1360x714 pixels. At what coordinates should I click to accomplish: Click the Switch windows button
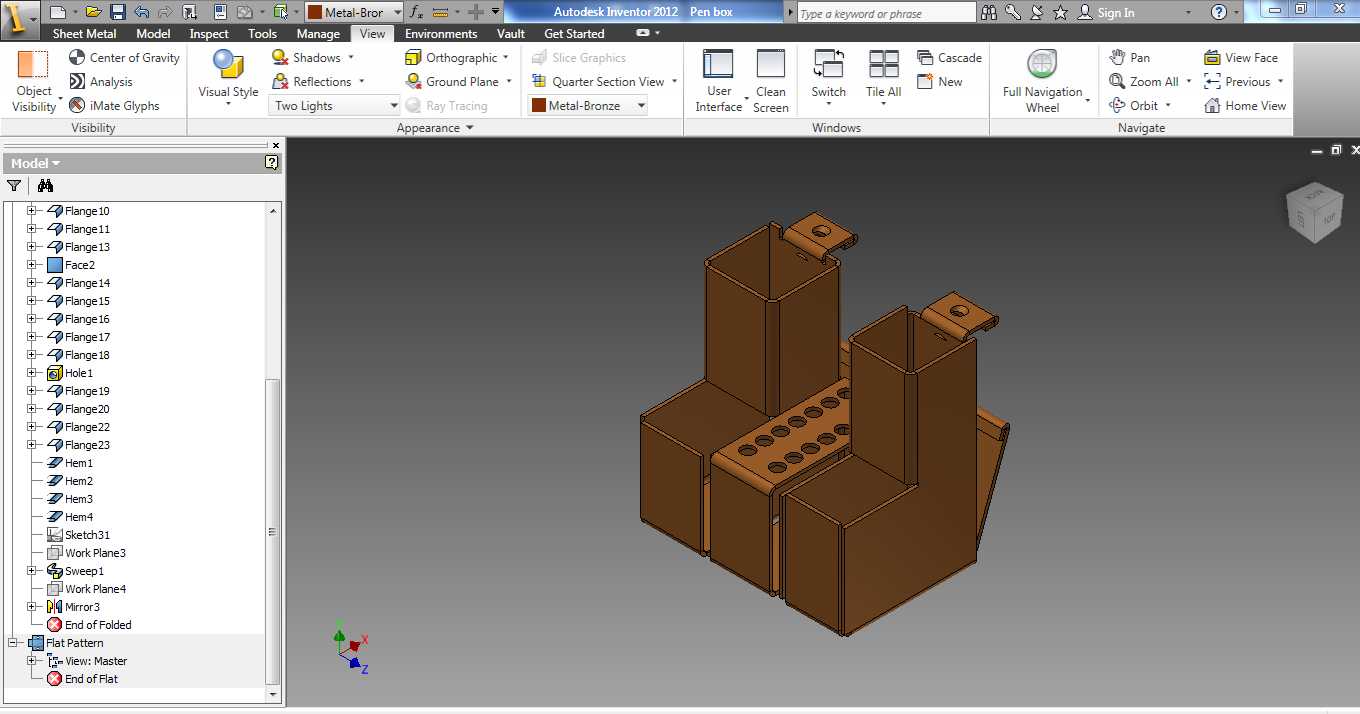[828, 78]
